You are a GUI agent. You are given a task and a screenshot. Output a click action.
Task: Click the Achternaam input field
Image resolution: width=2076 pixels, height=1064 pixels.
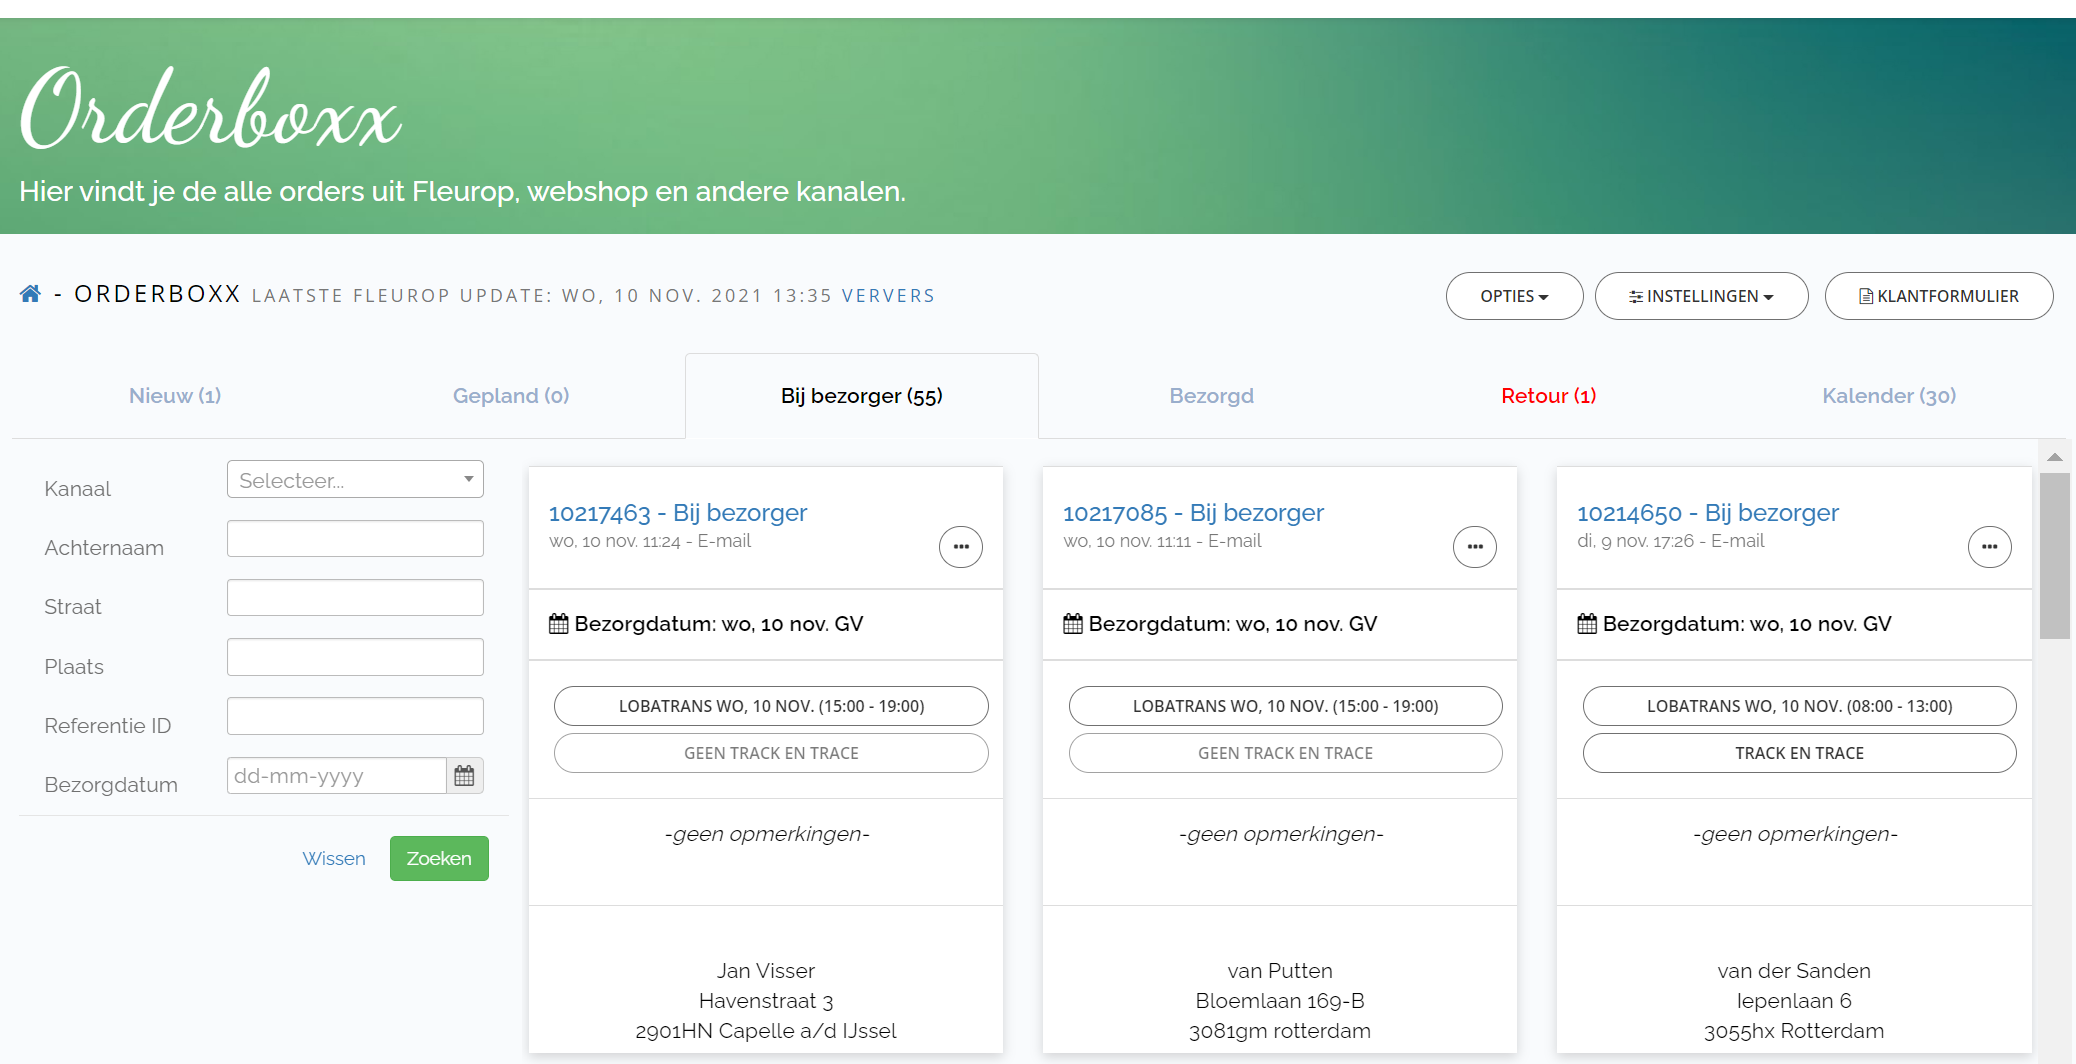coord(355,538)
